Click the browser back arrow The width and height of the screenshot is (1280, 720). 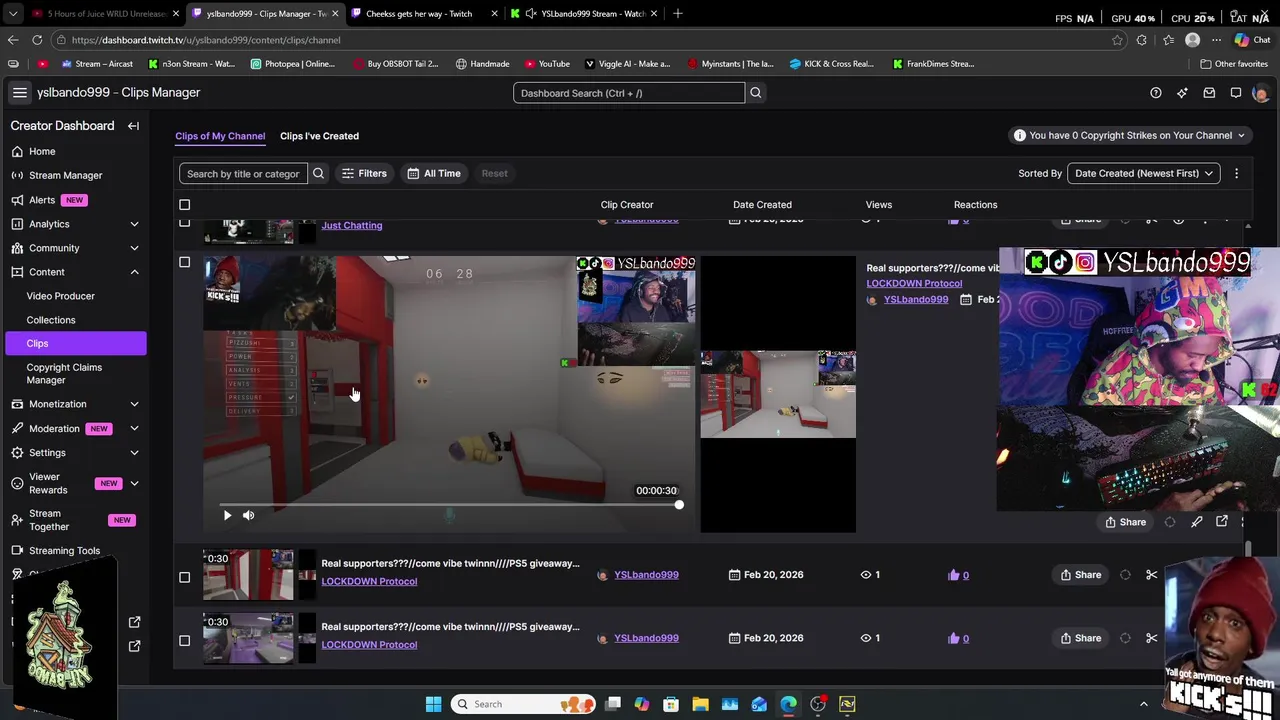(x=12, y=40)
